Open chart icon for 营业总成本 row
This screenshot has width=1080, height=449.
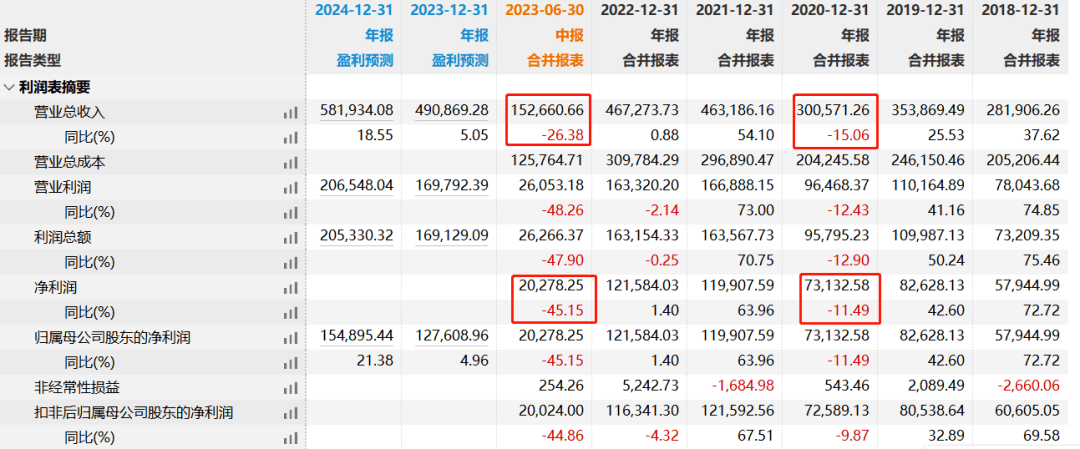pyautogui.click(x=291, y=162)
